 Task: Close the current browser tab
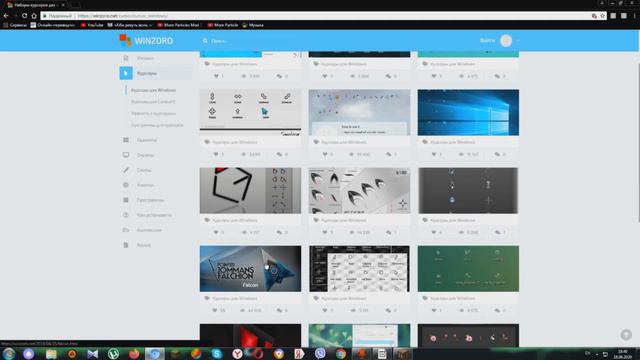point(63,5)
